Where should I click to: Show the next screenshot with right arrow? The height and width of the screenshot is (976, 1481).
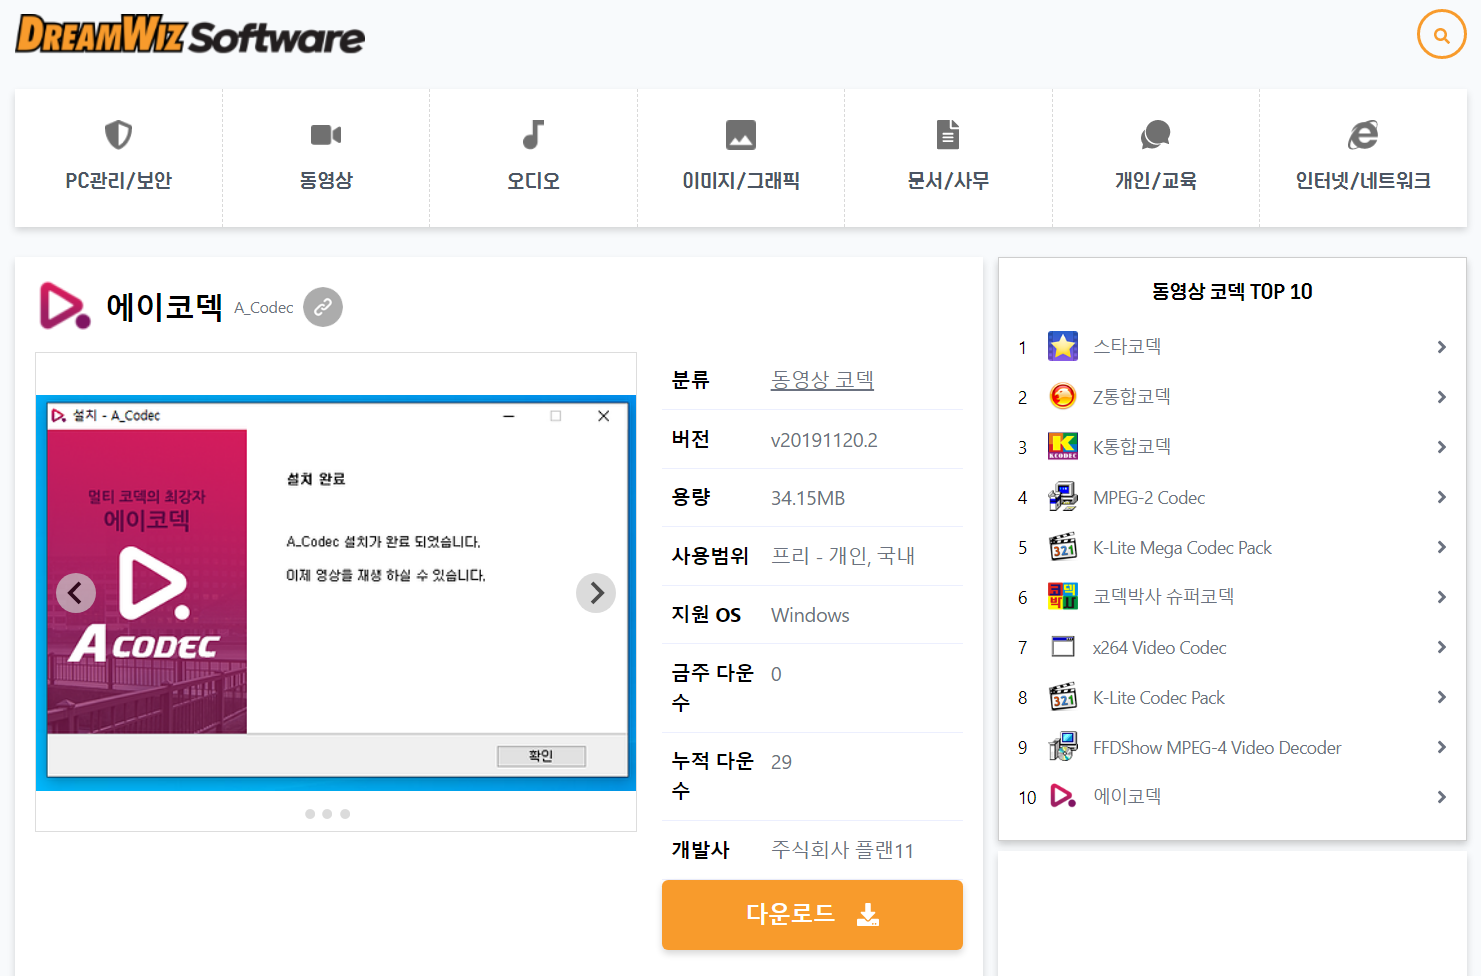[x=596, y=593]
